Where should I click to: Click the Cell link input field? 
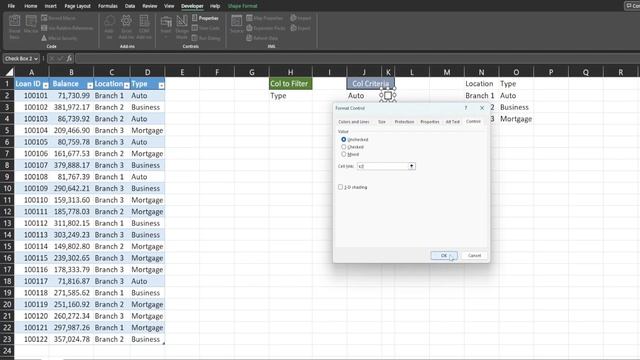(383, 166)
